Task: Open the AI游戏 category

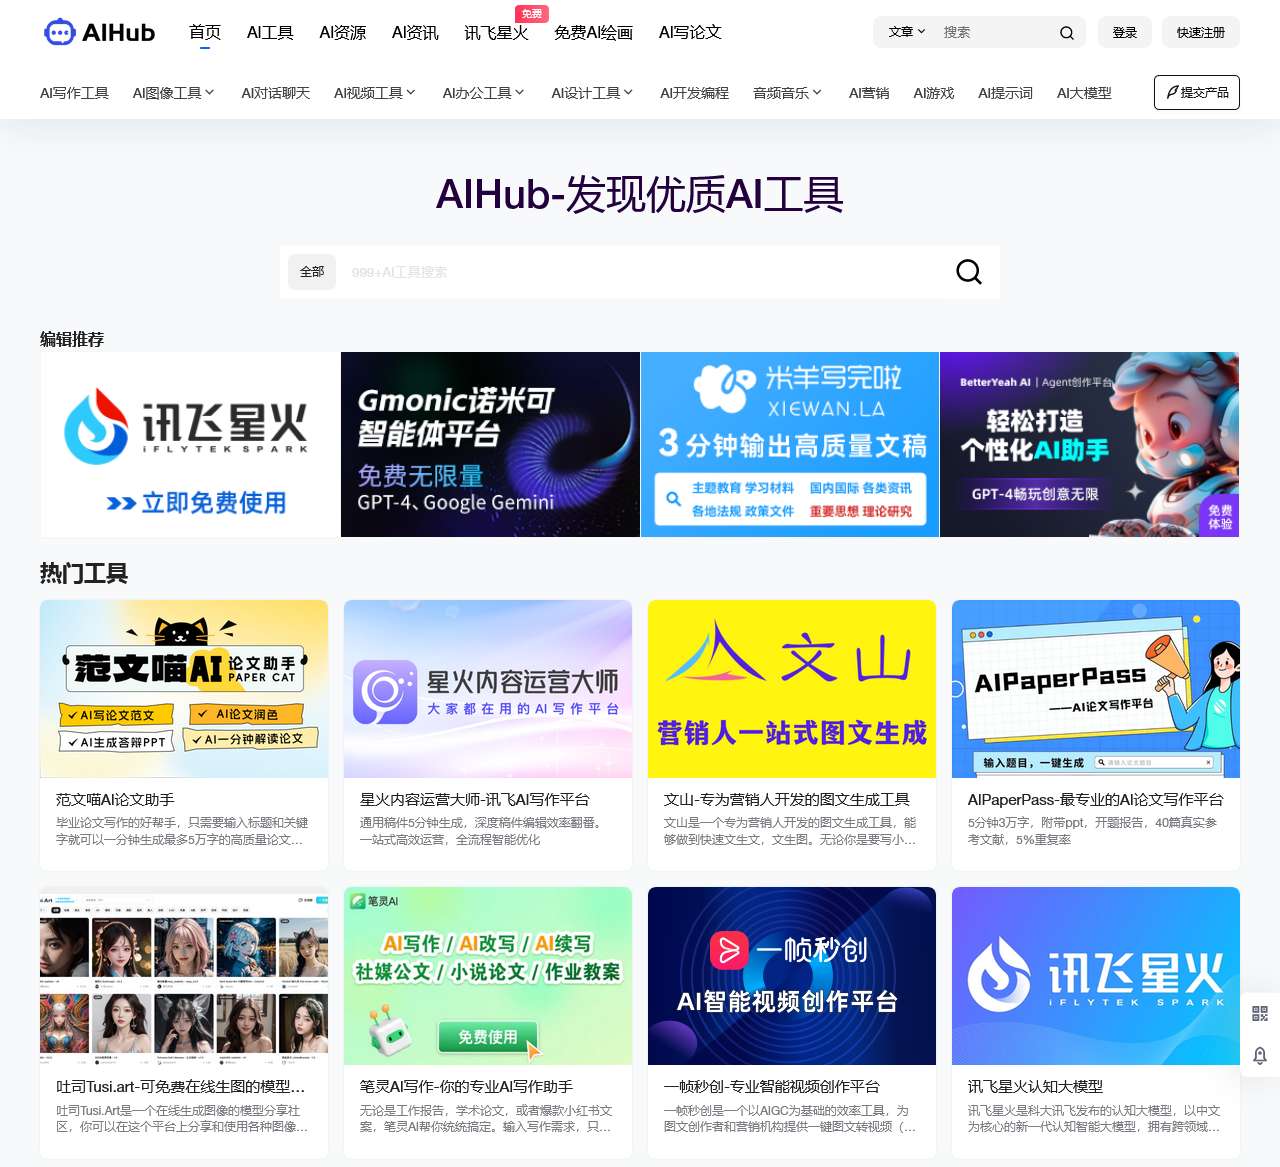Action: [x=934, y=93]
